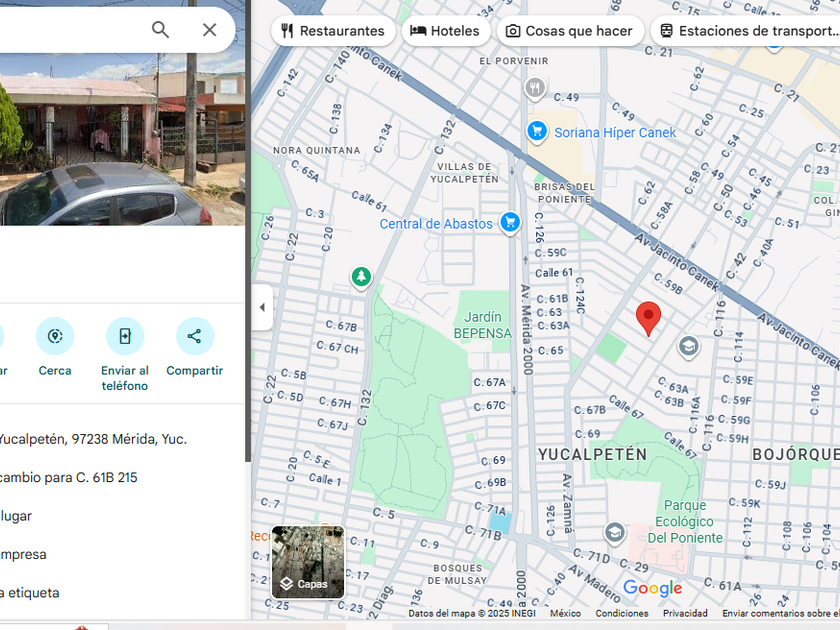840x630 pixels.
Task: Open the Privacidad link
Action: [x=685, y=613]
